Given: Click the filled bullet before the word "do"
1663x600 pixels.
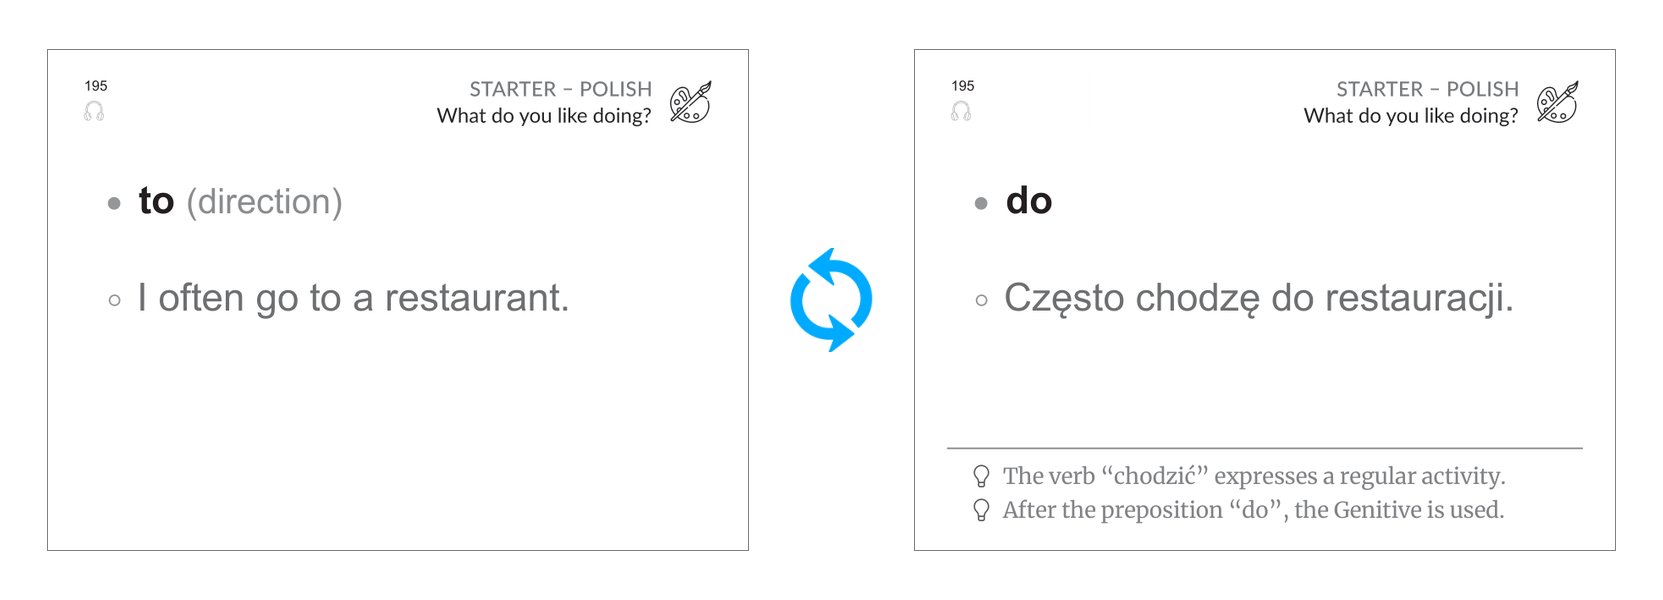Looking at the screenshot, I should pyautogui.click(x=981, y=203).
